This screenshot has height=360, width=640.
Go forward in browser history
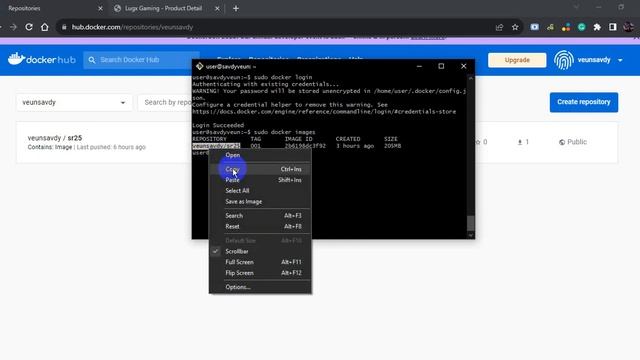pos(13,27)
